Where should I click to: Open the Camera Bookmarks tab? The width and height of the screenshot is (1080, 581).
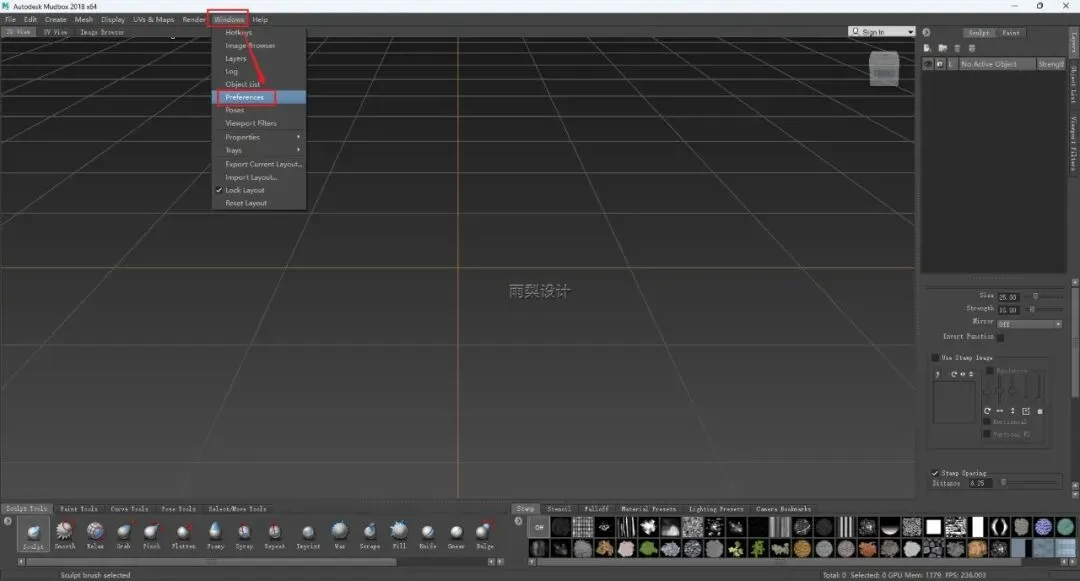[784, 509]
